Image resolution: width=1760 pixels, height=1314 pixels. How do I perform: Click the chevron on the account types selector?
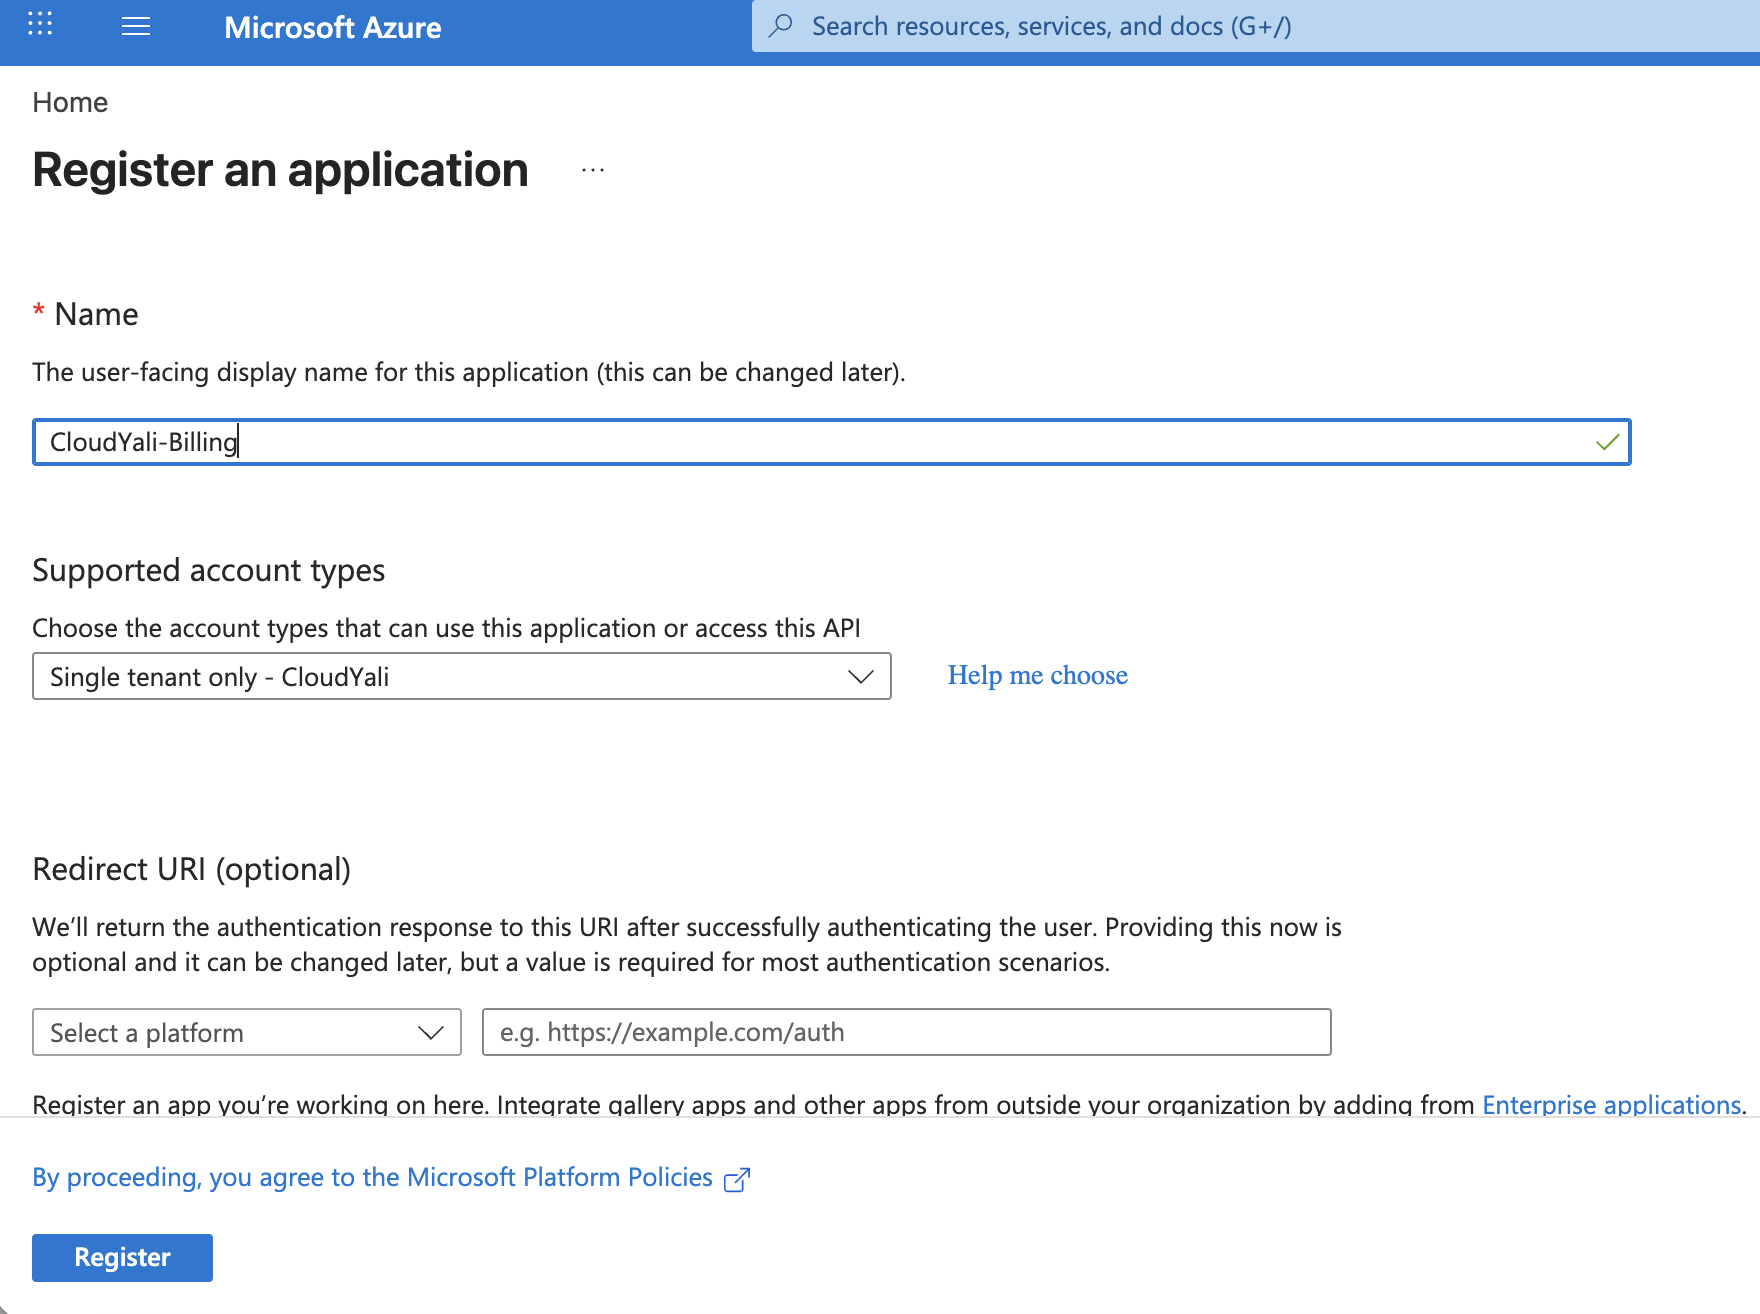click(859, 677)
